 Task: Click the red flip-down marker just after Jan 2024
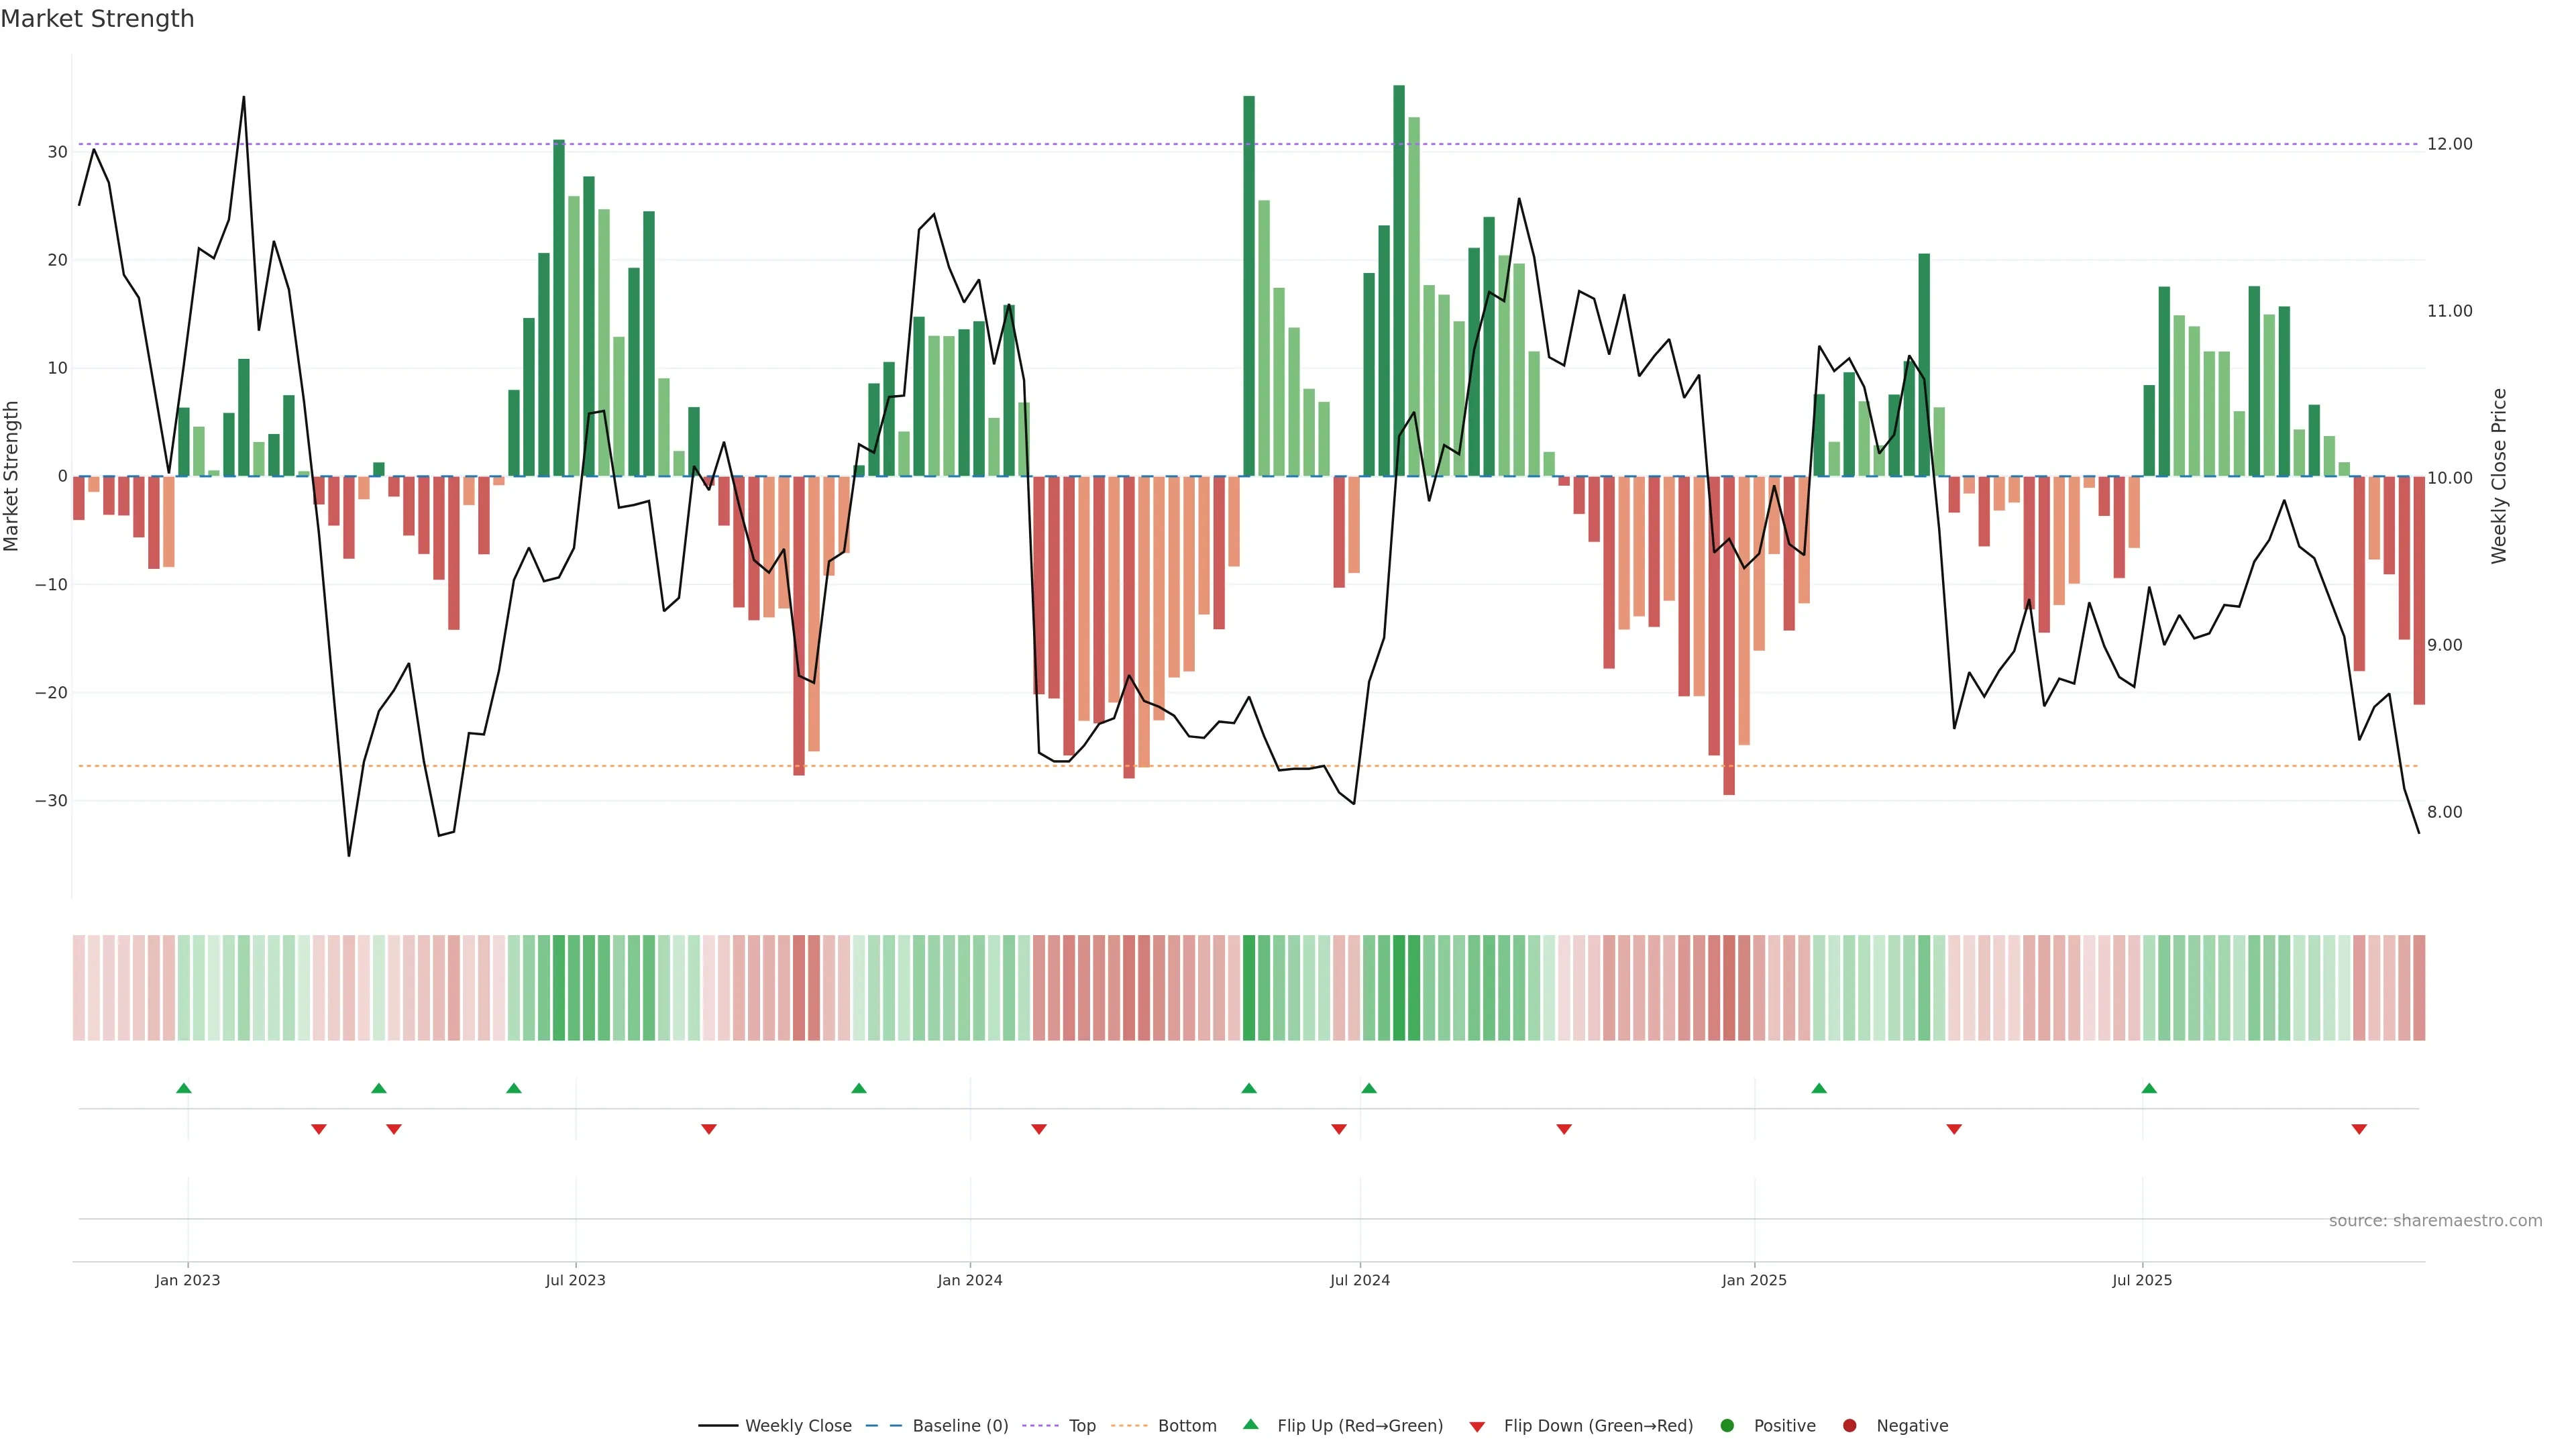click(1039, 1129)
